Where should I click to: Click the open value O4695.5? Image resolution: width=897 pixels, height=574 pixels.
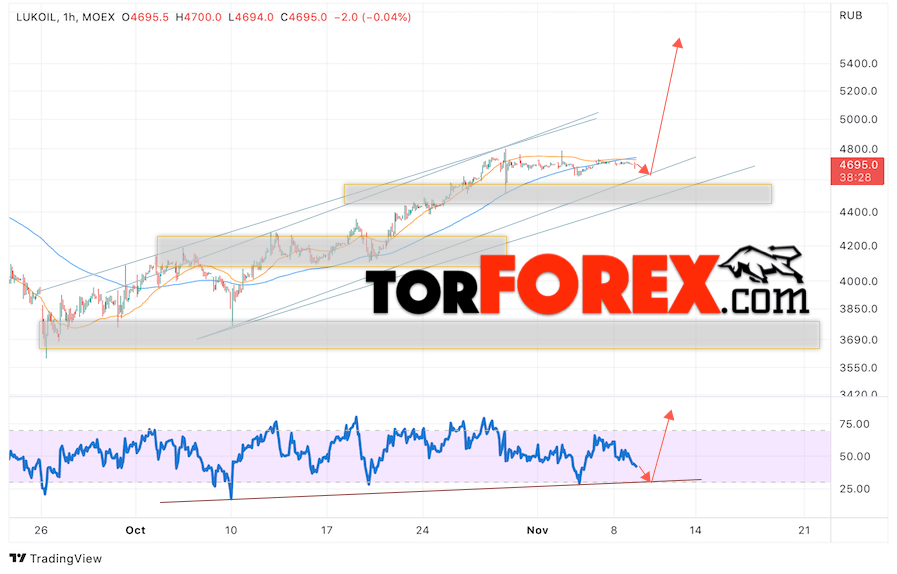pyautogui.click(x=145, y=17)
